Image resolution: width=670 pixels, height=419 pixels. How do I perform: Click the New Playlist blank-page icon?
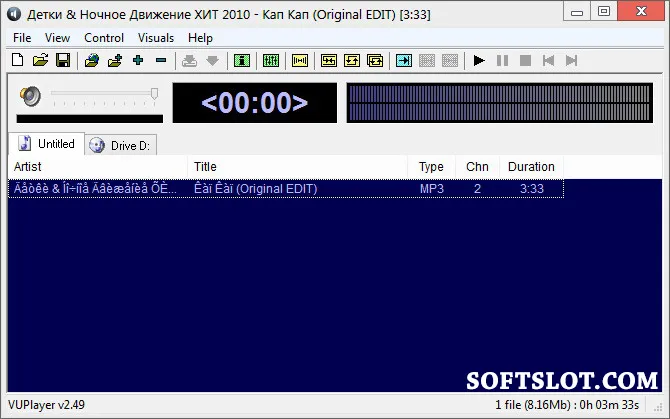coord(18,60)
